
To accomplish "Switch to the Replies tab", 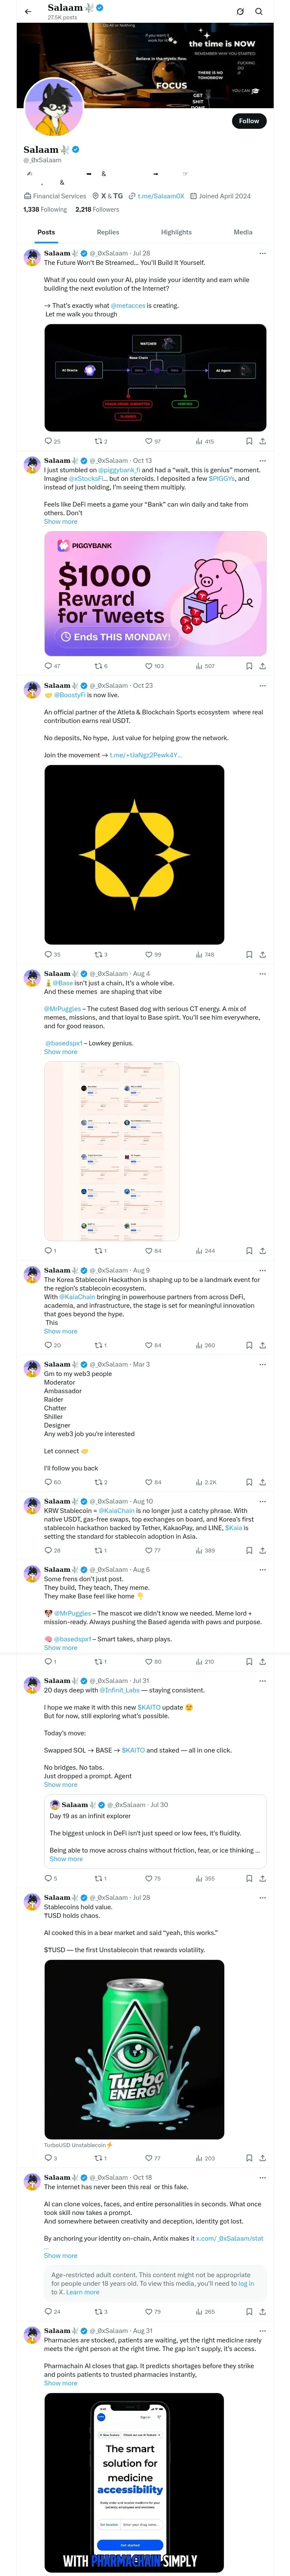I will [108, 232].
